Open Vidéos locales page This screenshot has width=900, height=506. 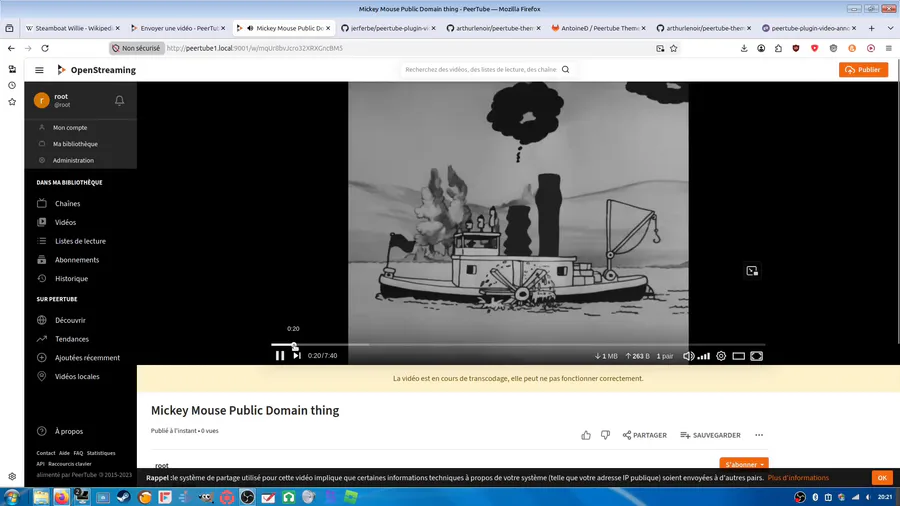(x=77, y=377)
